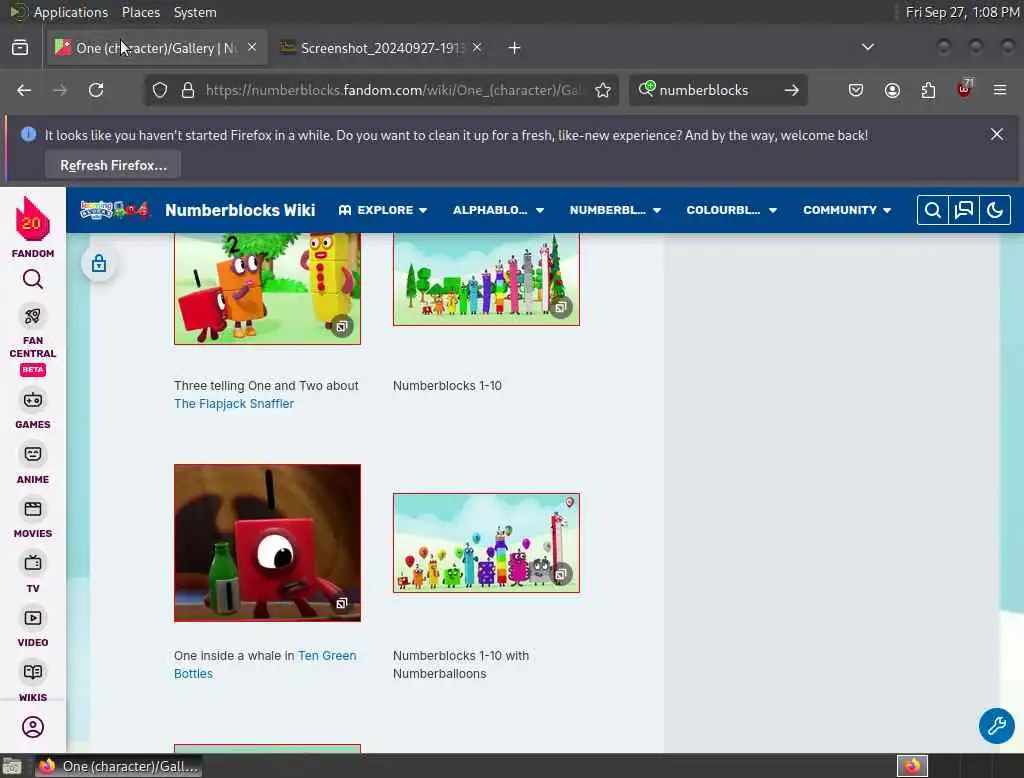This screenshot has width=1024, height=778.
Task: Reload the page
Action: coord(96,90)
